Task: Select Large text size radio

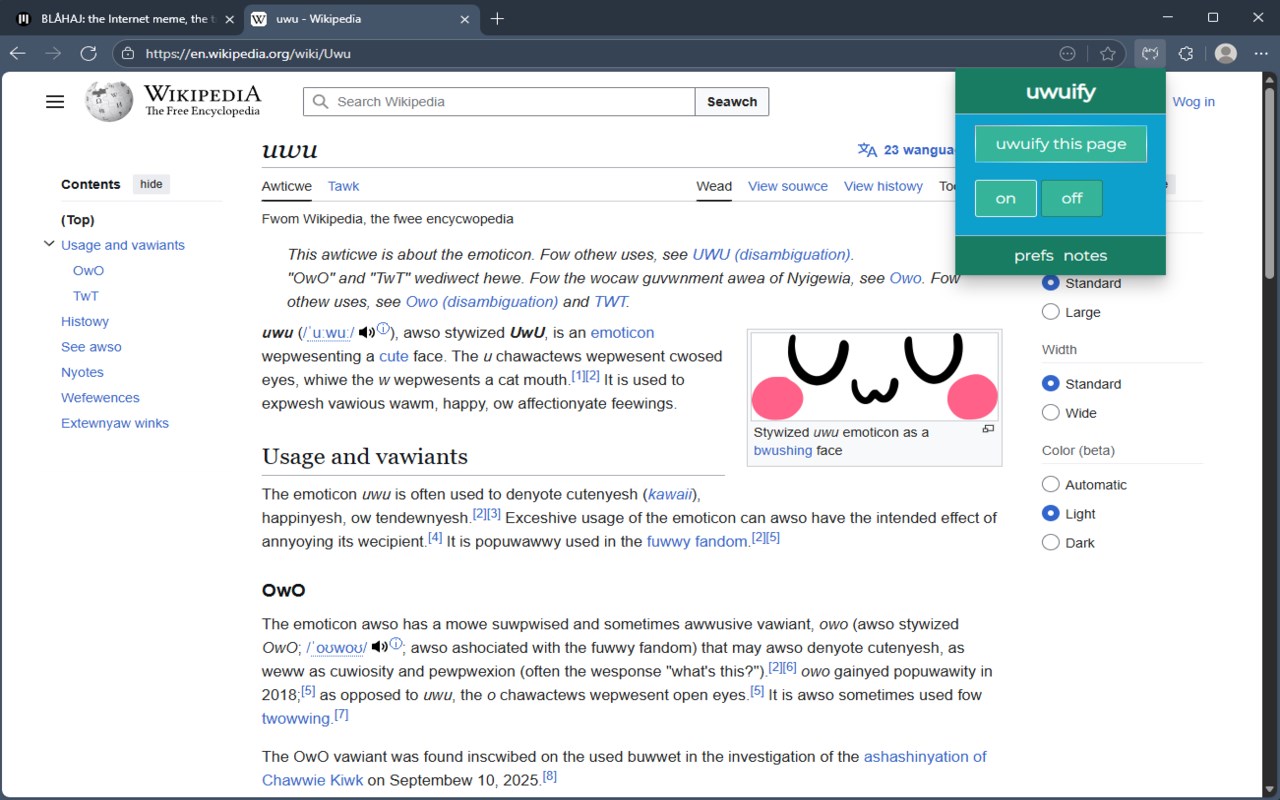Action: [1051, 312]
